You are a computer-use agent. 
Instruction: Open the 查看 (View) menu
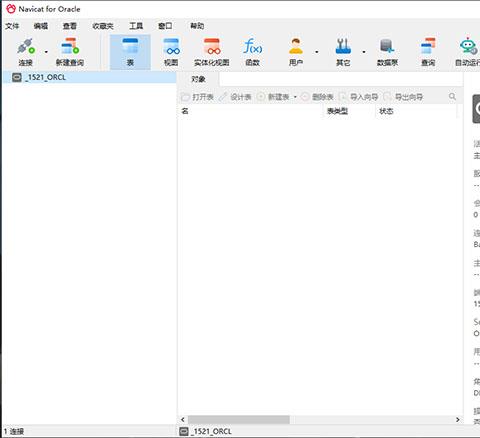pos(70,26)
